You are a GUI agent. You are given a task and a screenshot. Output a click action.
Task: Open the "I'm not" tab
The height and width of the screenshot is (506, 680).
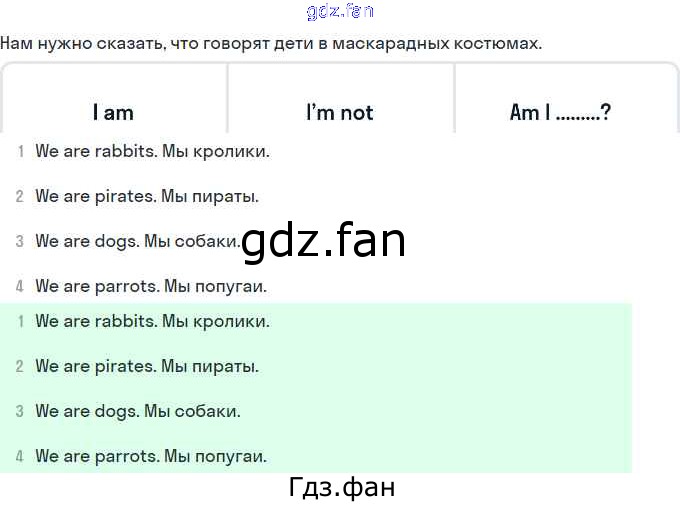click(340, 112)
